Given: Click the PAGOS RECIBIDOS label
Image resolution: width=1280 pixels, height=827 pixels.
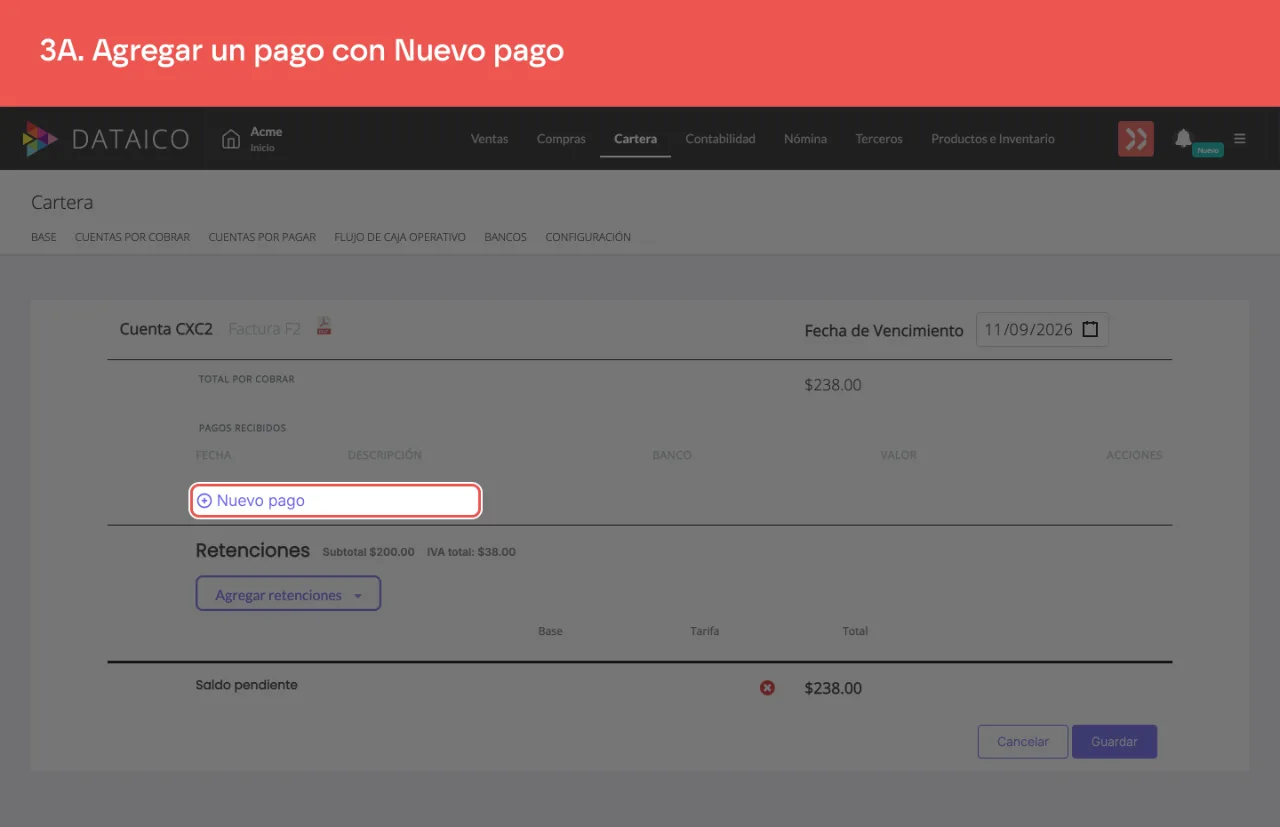Looking at the screenshot, I should [x=242, y=428].
